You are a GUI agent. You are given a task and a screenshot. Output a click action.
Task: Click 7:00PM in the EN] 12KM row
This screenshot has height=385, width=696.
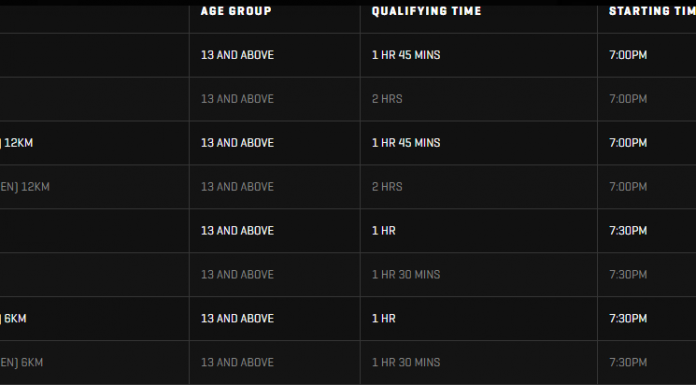[x=628, y=187]
